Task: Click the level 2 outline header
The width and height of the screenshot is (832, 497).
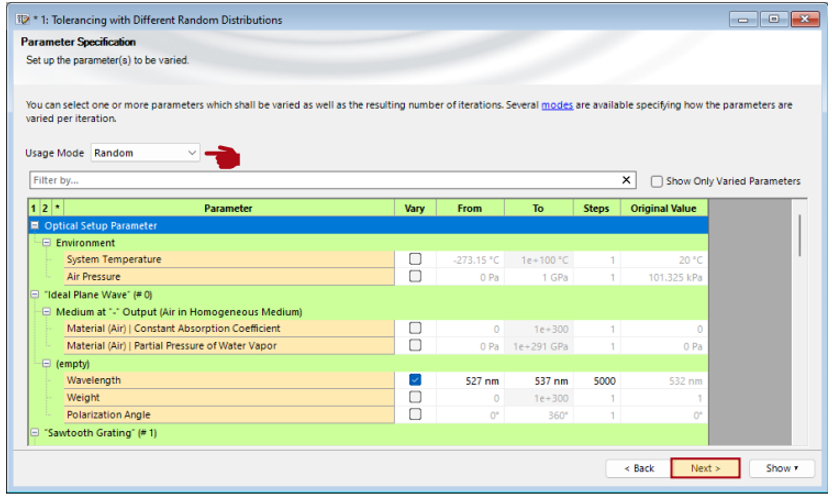Action: click(45, 208)
